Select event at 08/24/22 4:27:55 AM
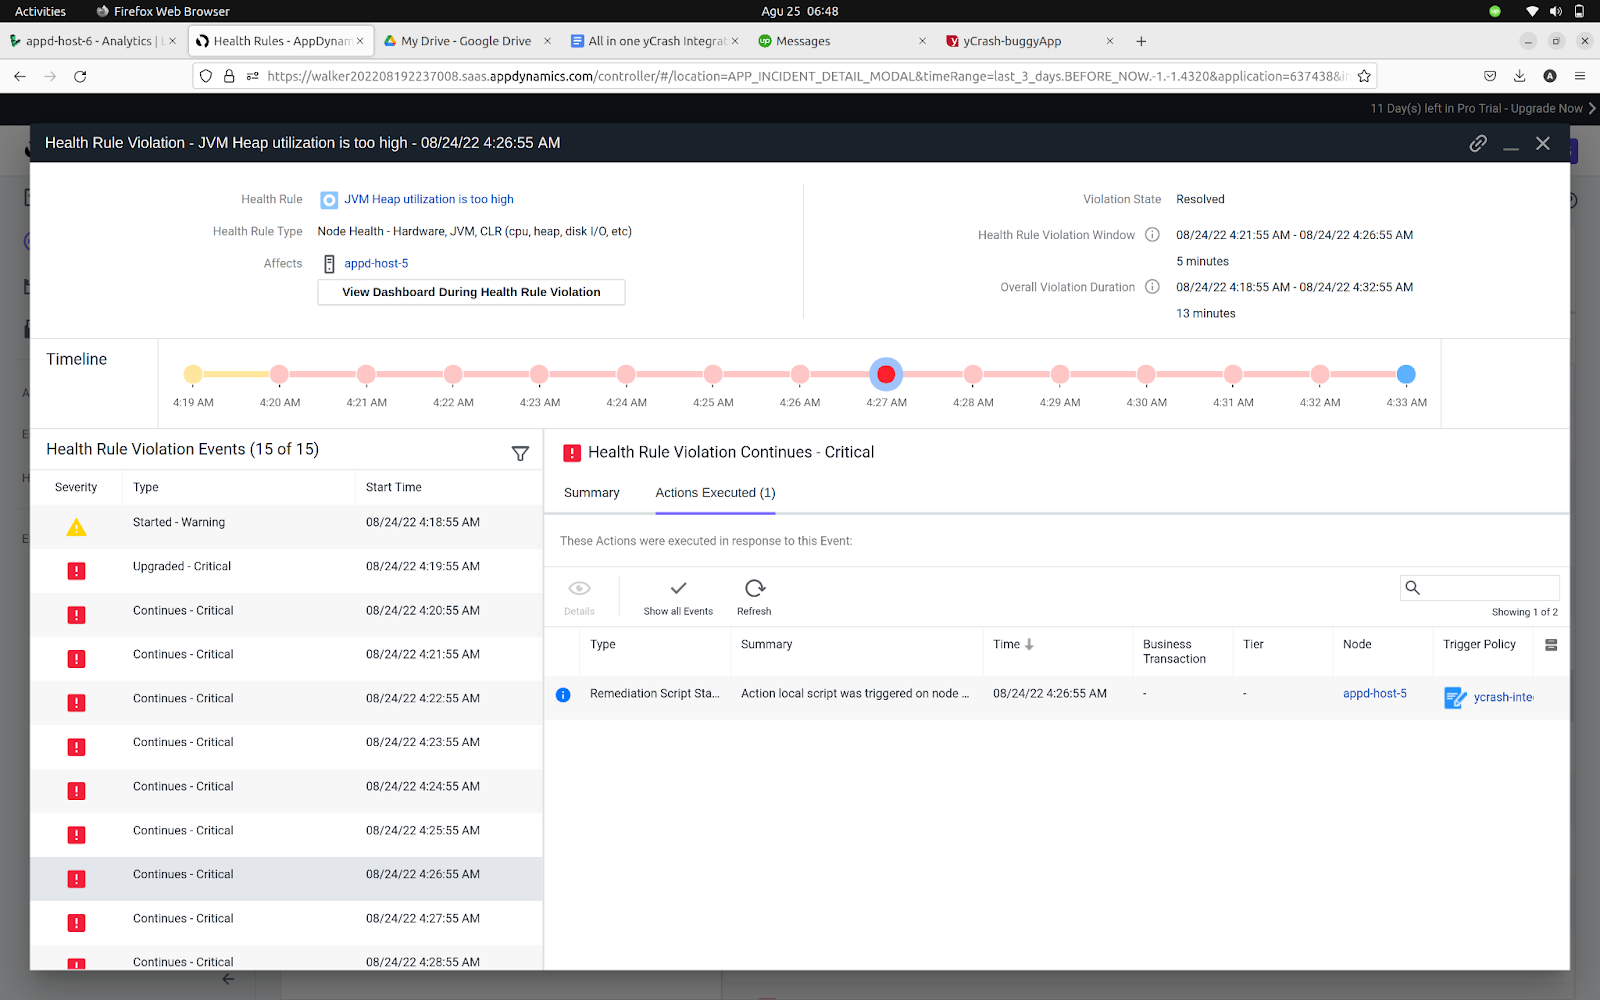Screen dimensions: 1600x1000 [x=286, y=923]
